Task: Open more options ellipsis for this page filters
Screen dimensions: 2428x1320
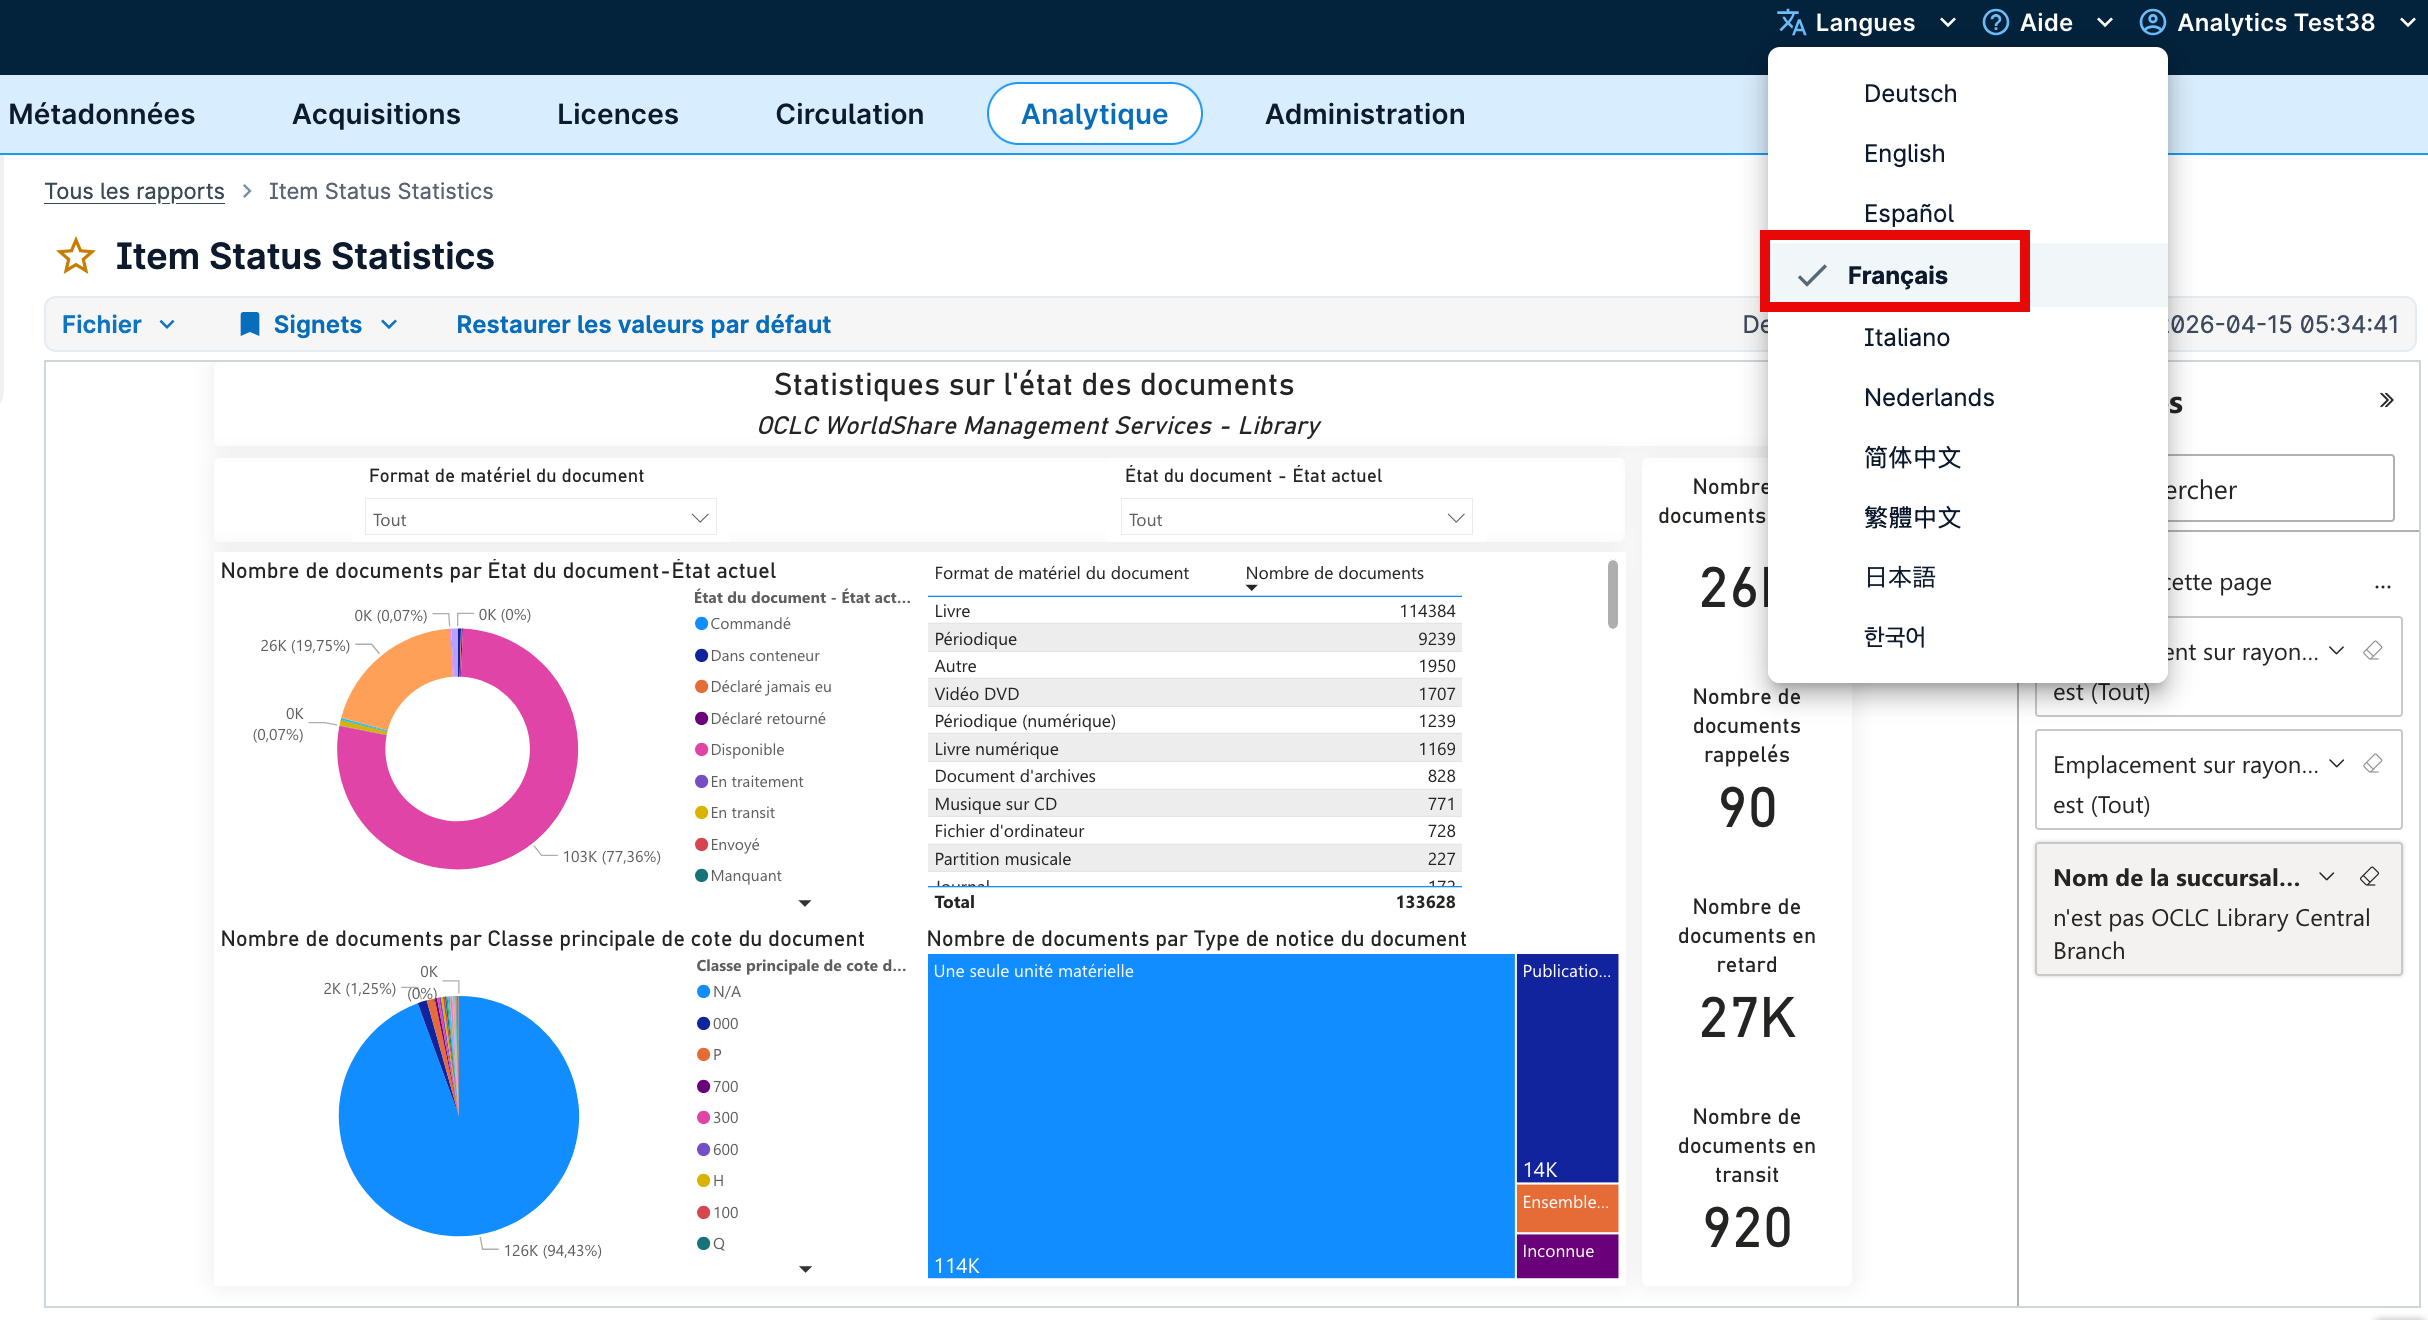Action: pyautogui.click(x=2383, y=586)
